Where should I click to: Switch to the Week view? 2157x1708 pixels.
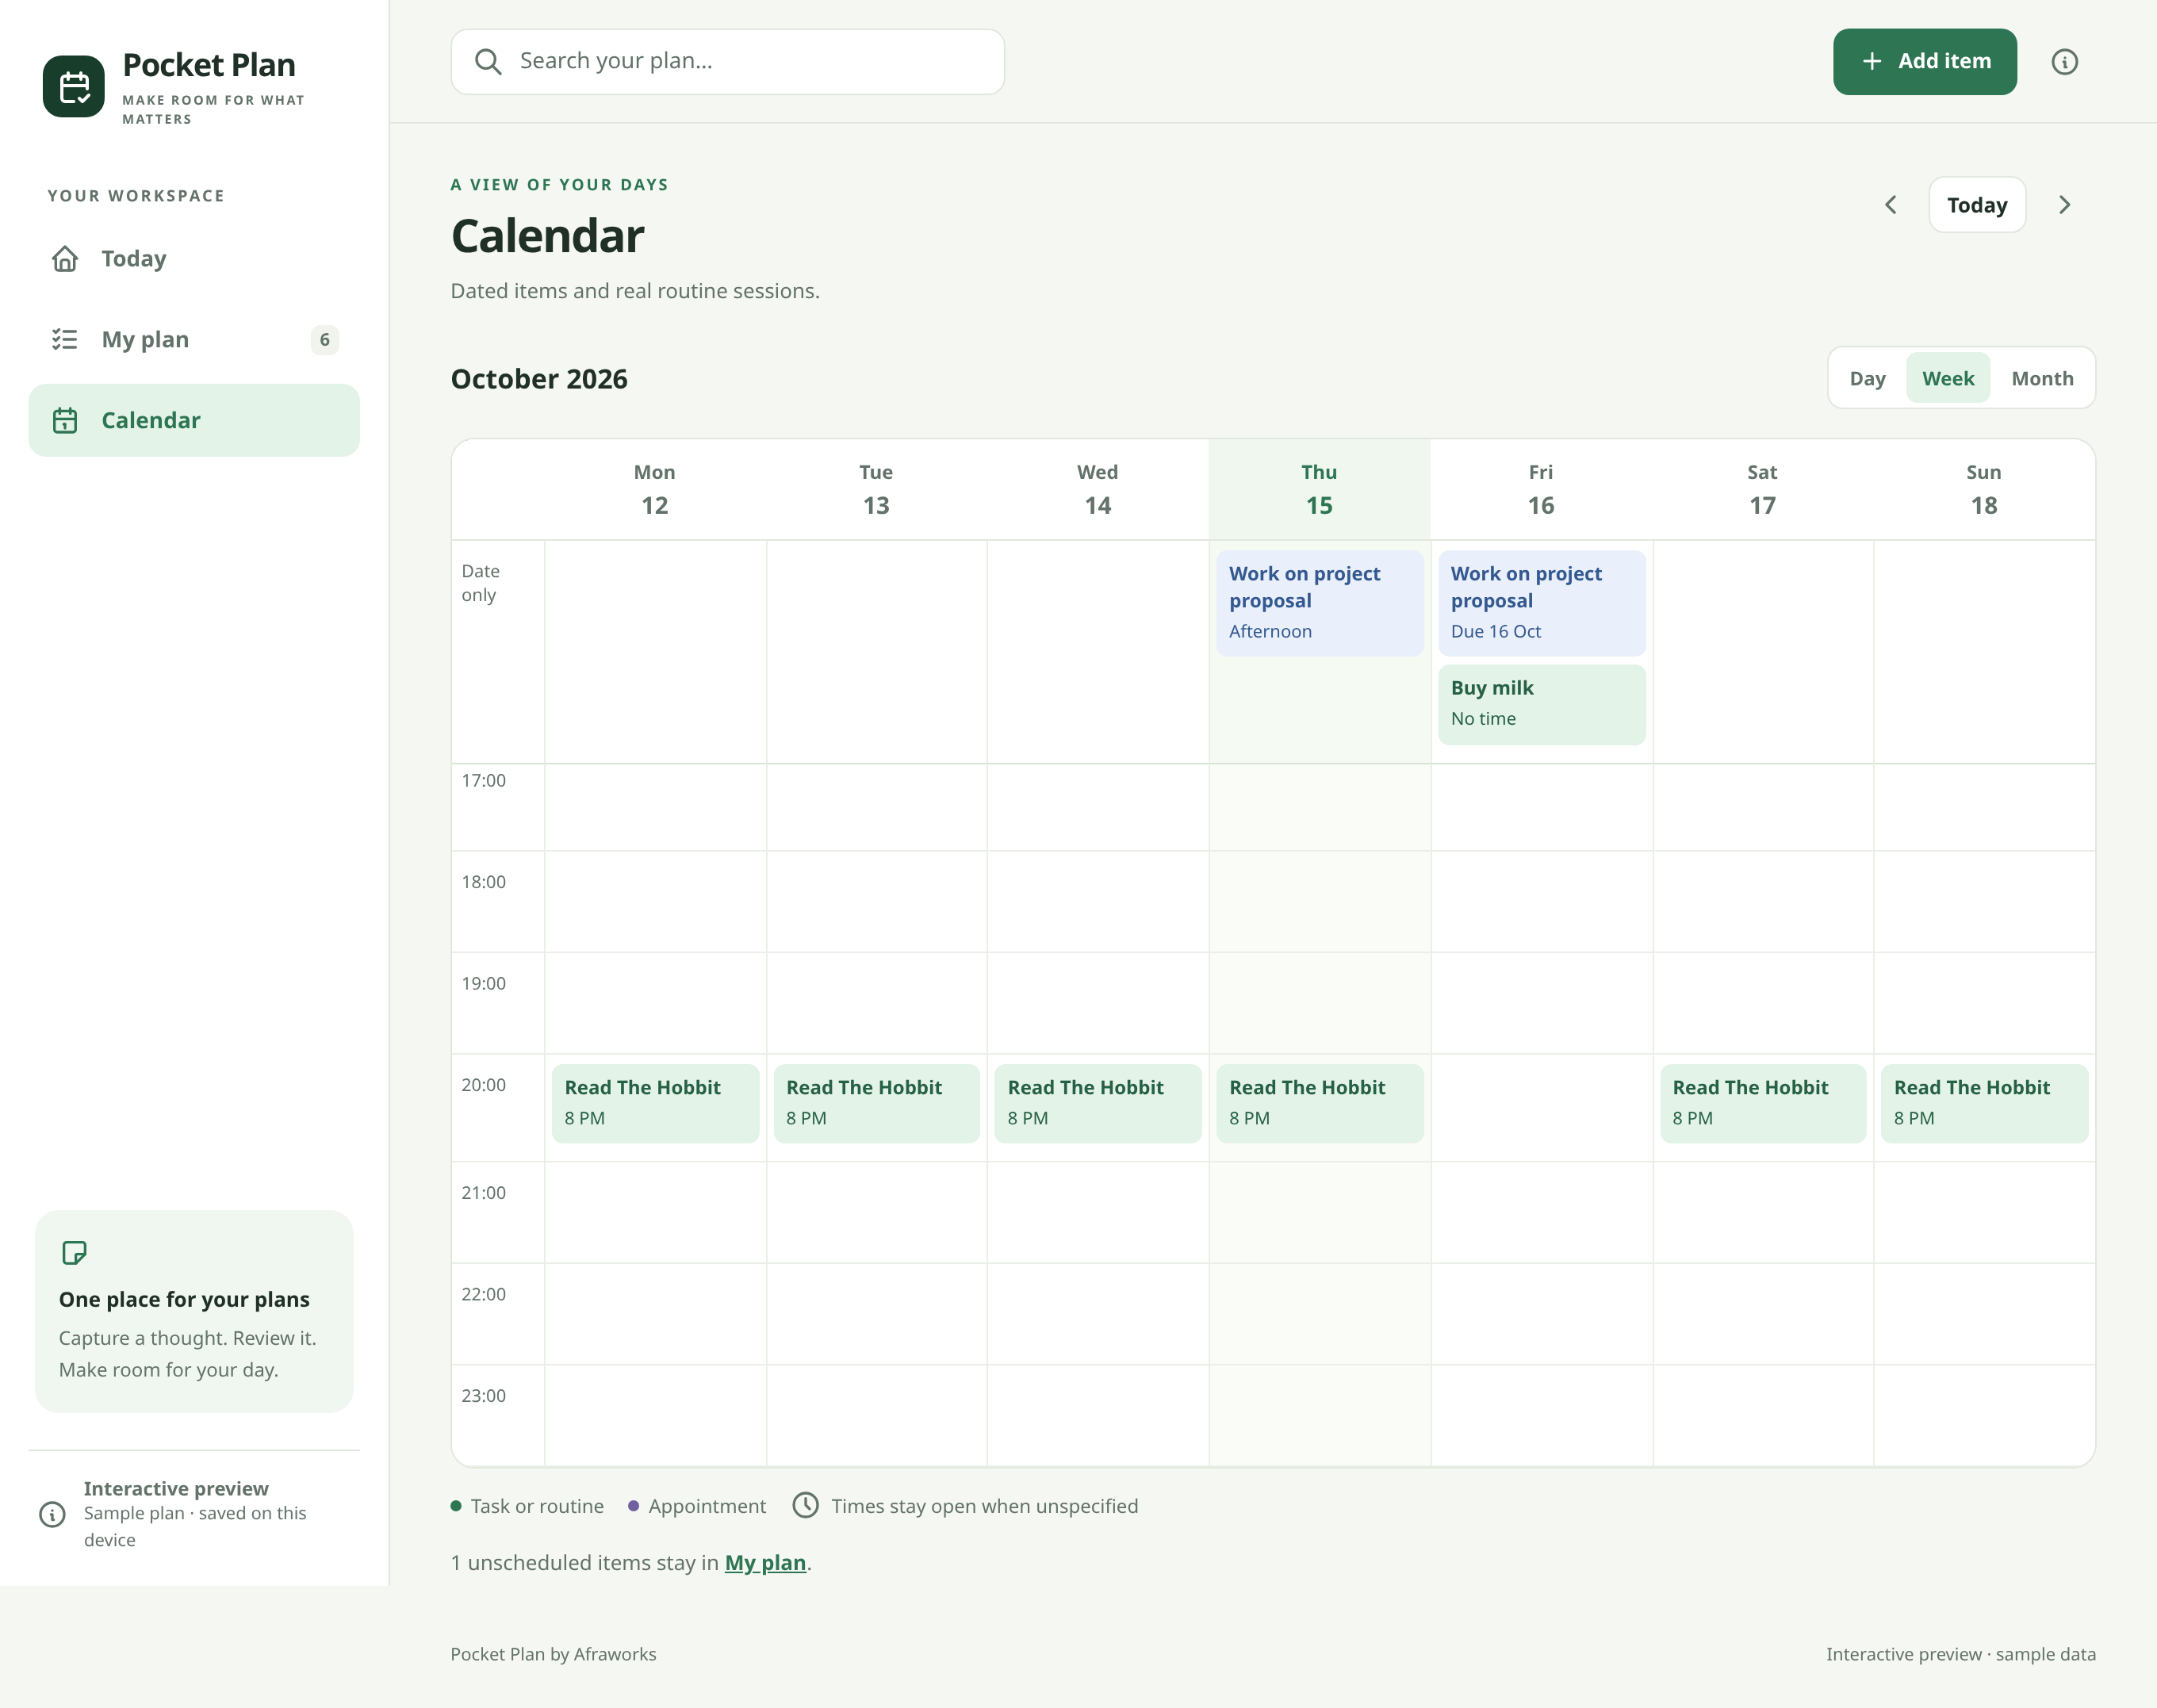(x=1948, y=378)
